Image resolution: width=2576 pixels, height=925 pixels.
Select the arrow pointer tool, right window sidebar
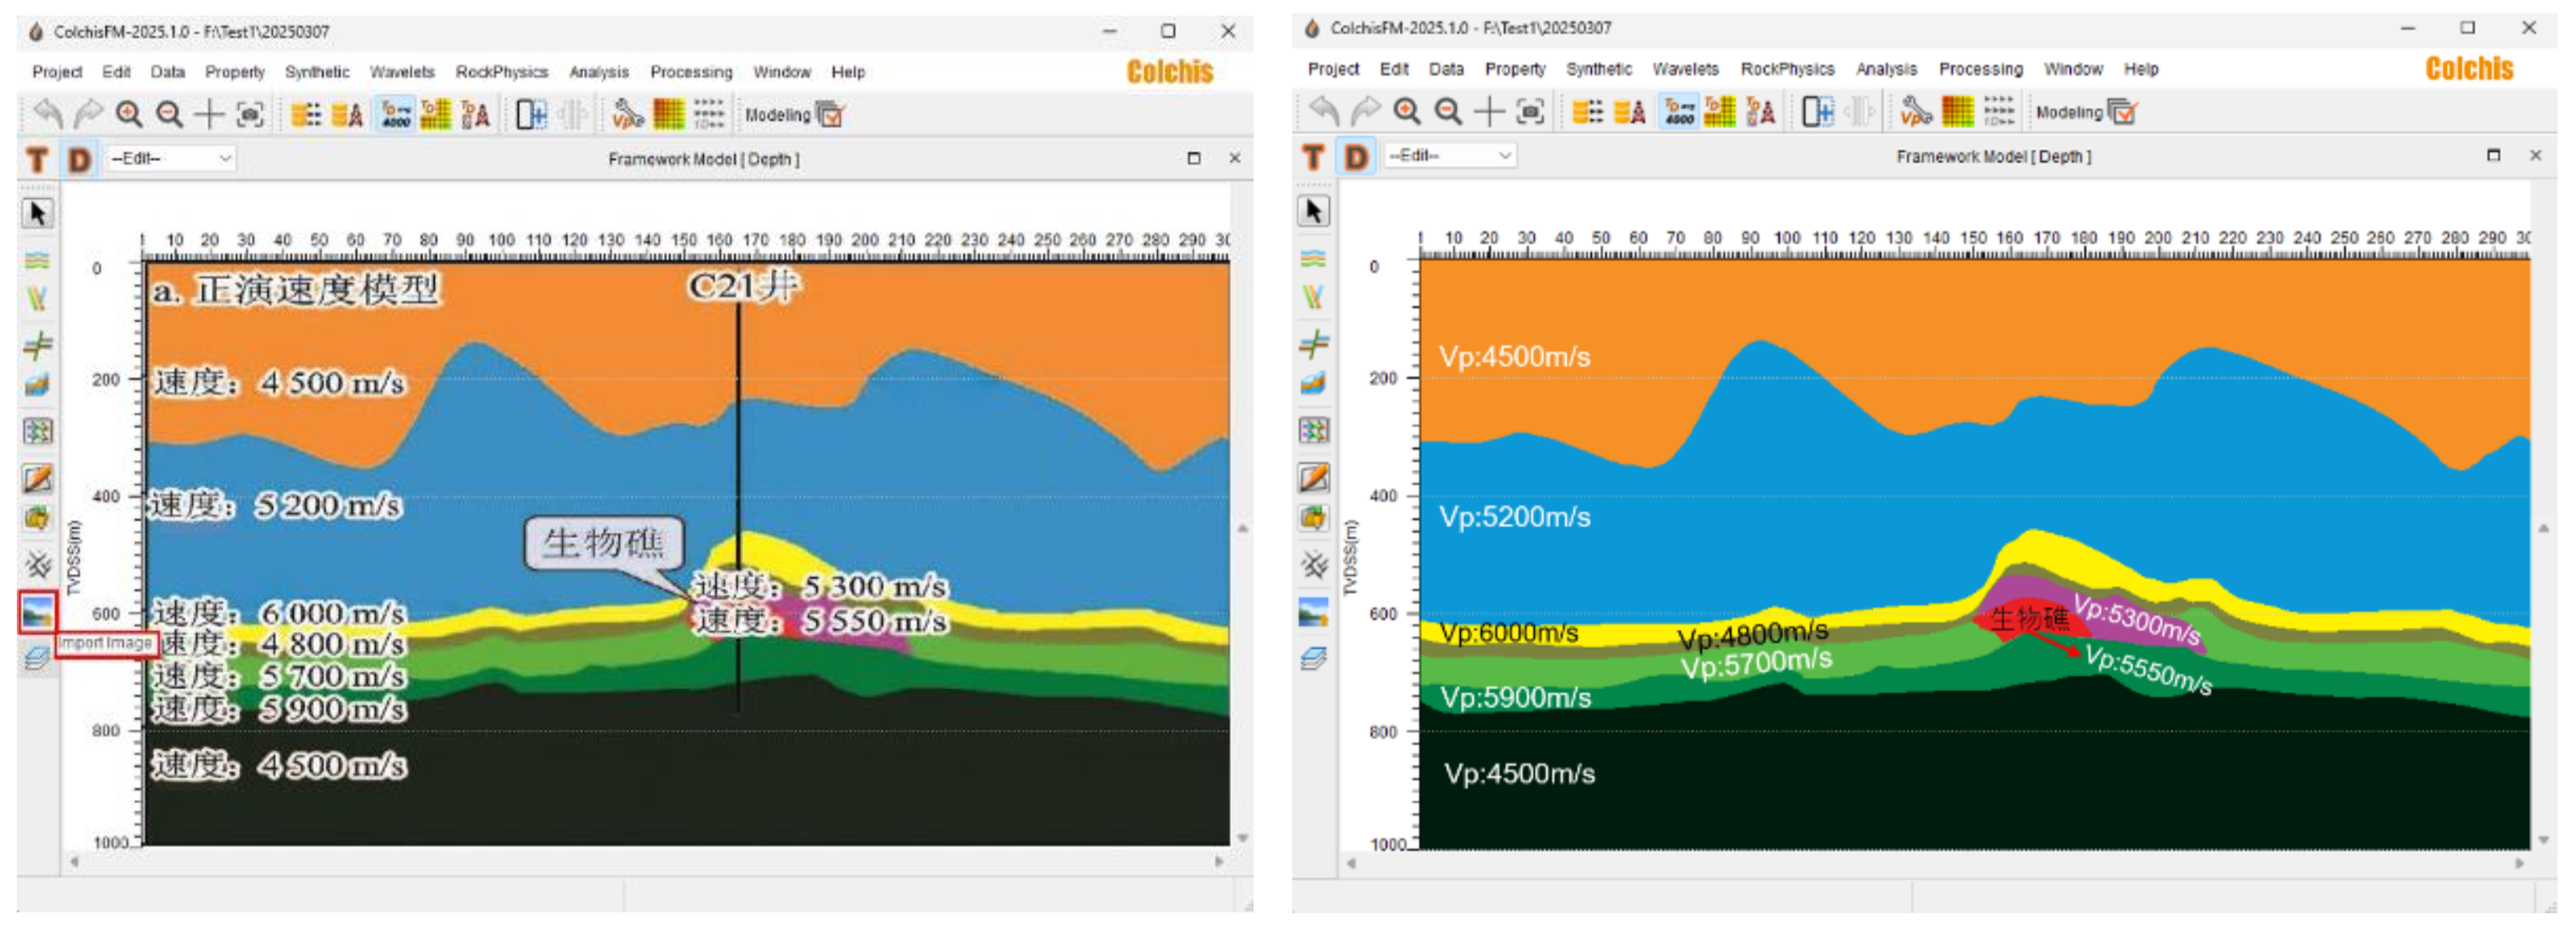pyautogui.click(x=1314, y=211)
